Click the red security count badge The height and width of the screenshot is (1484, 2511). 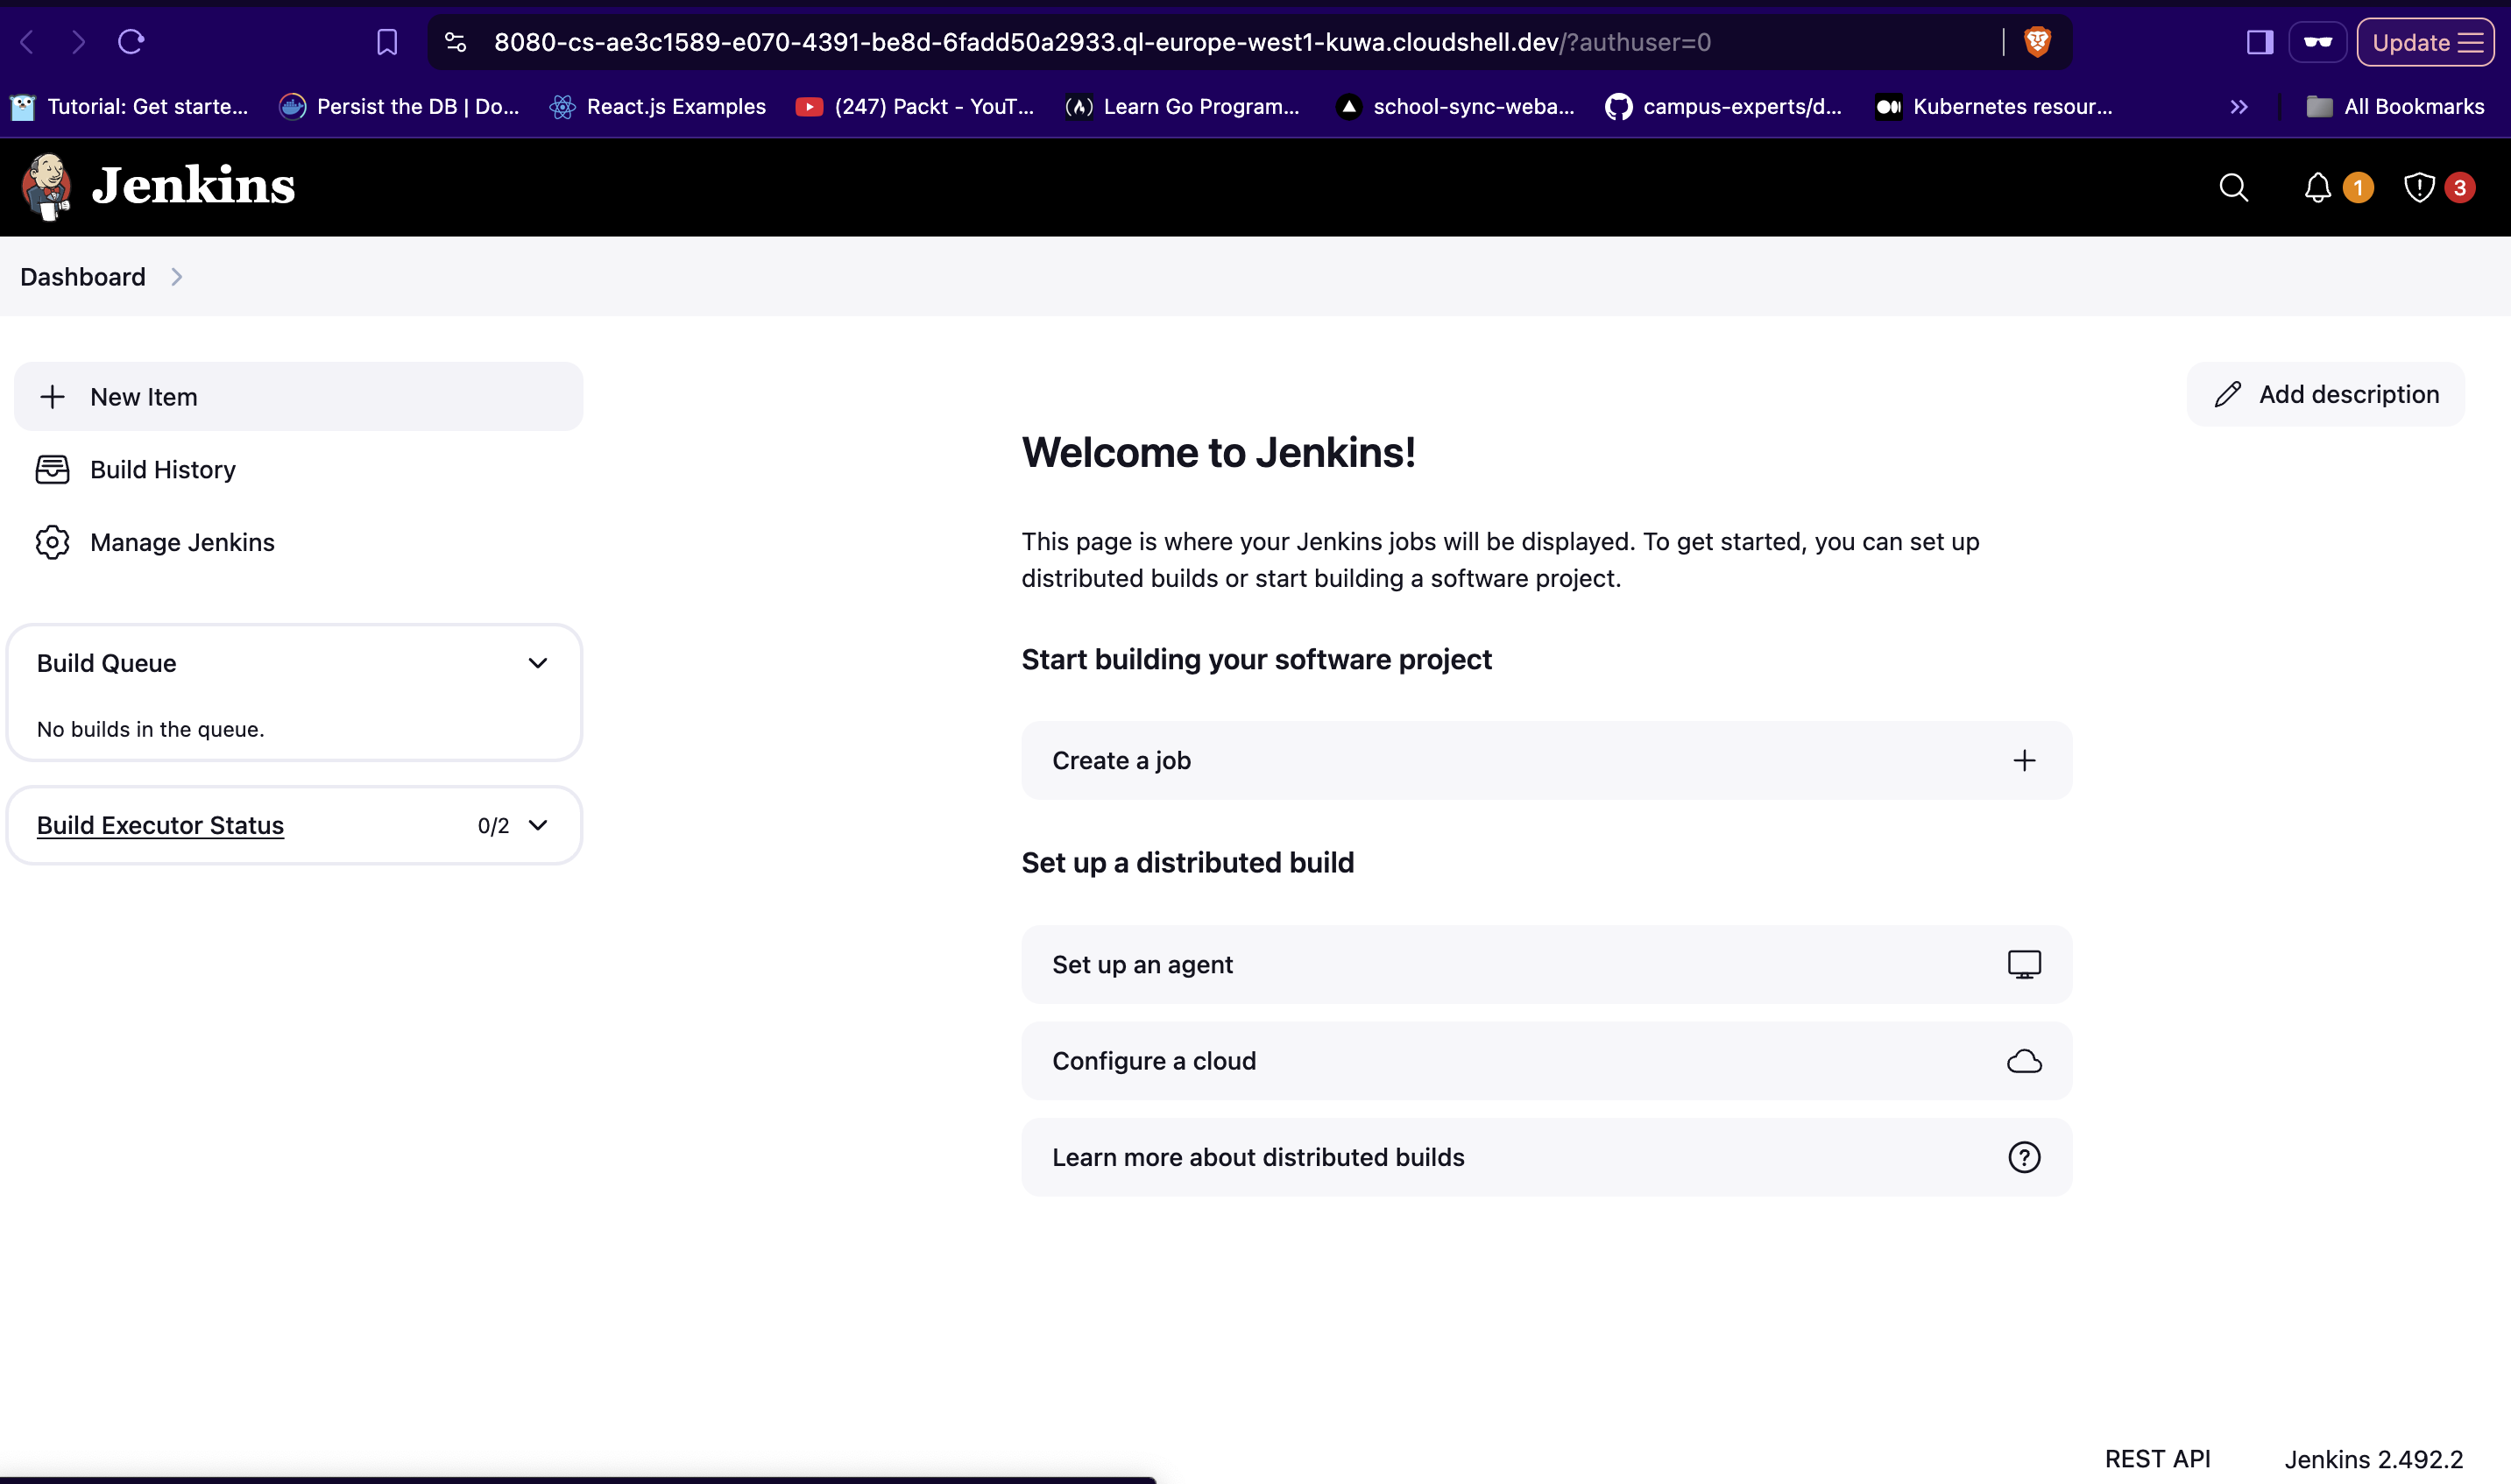pos(2459,188)
